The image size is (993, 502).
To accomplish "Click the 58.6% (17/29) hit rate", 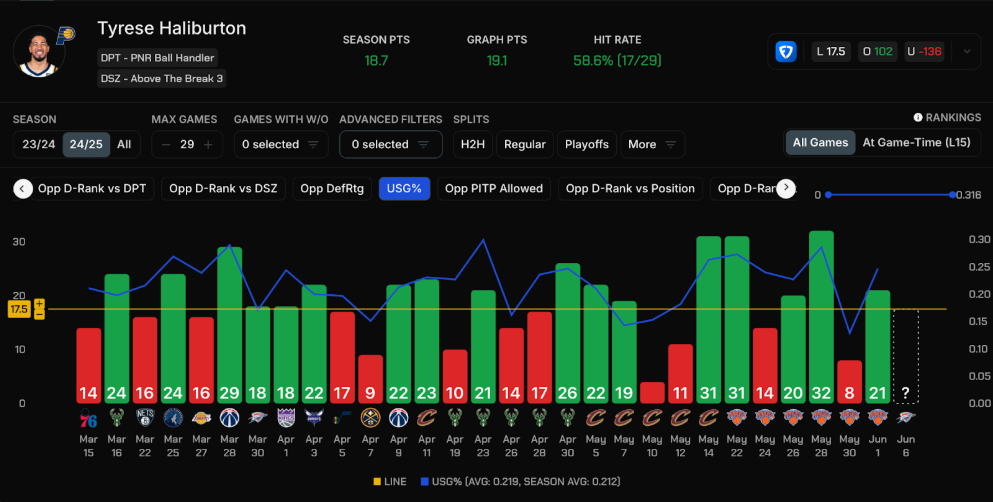I will [x=617, y=61].
